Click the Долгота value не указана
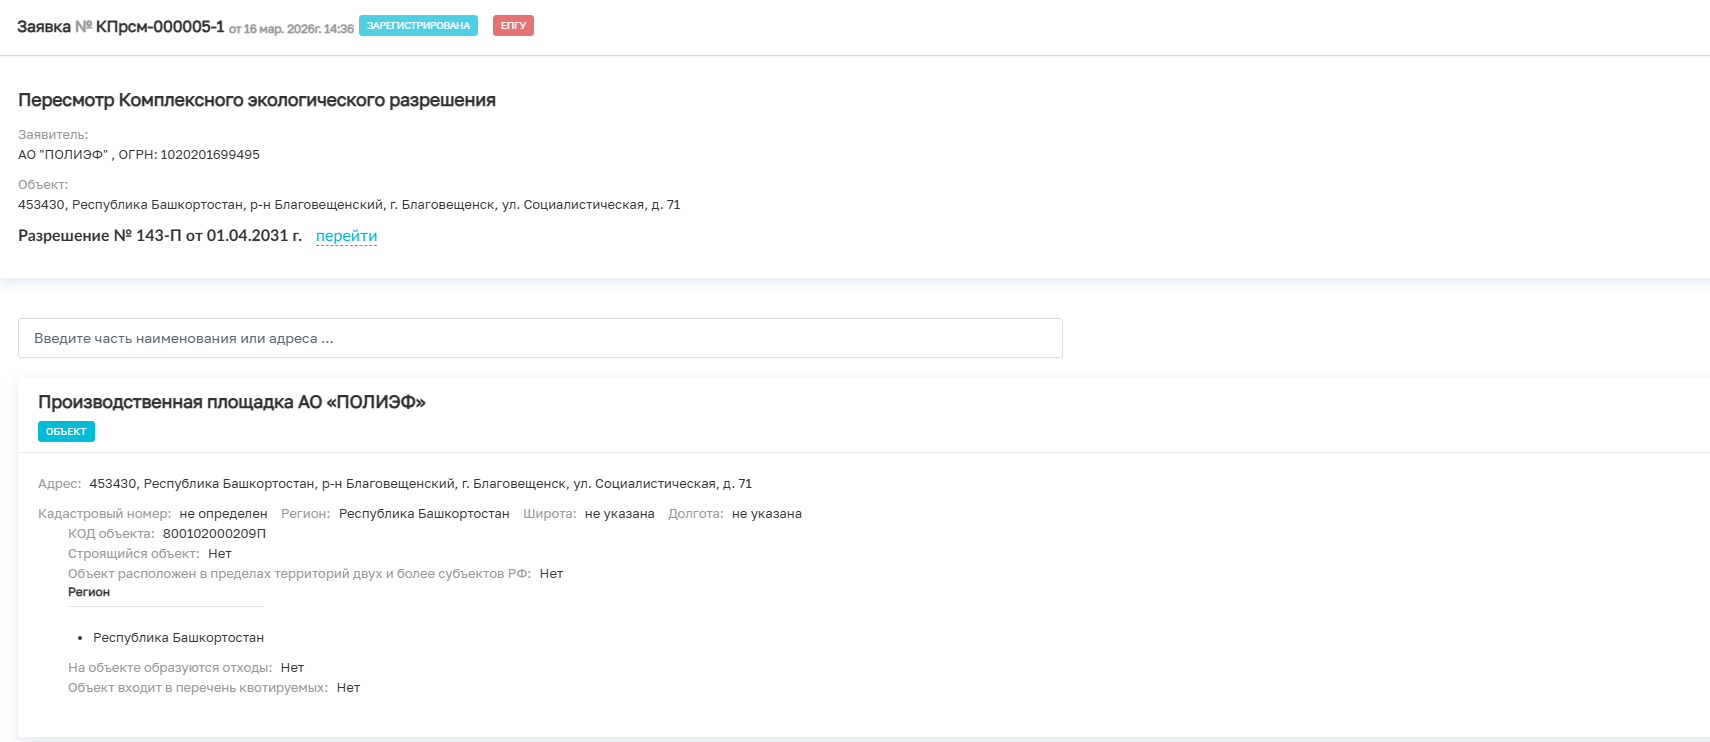1710x742 pixels. 767,514
